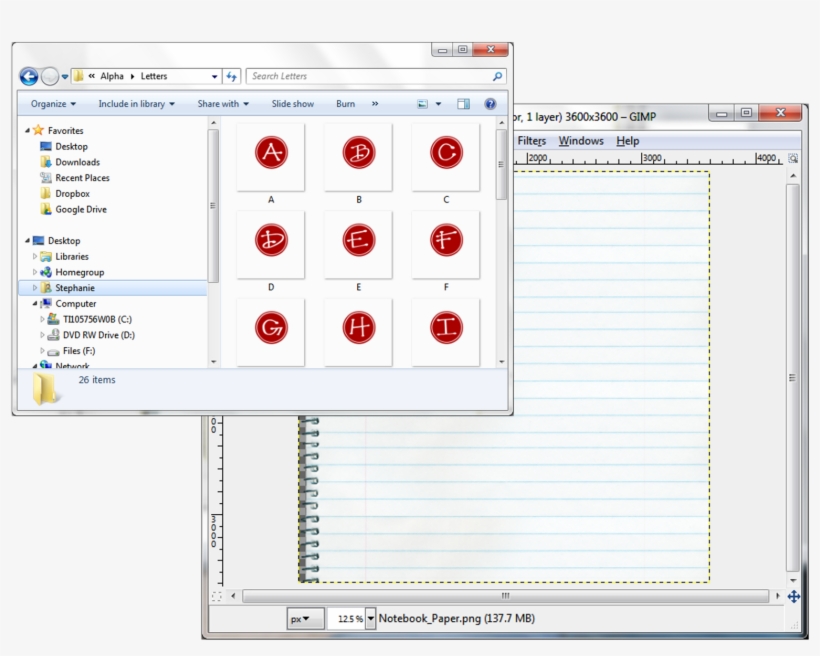Open the GIMP Windows menu

click(x=581, y=141)
